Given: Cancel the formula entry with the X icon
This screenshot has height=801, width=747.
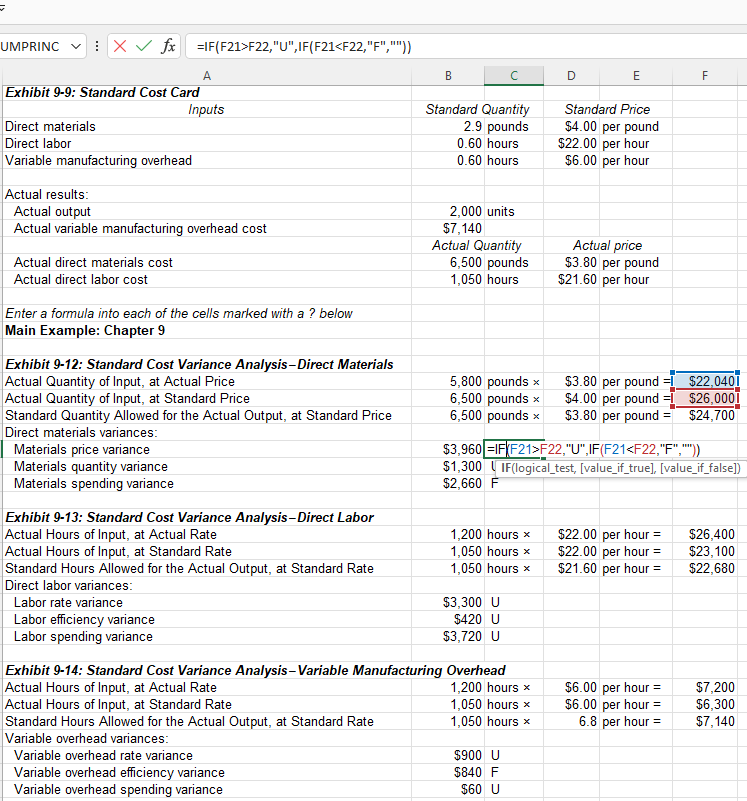Looking at the screenshot, I should coord(120,46).
